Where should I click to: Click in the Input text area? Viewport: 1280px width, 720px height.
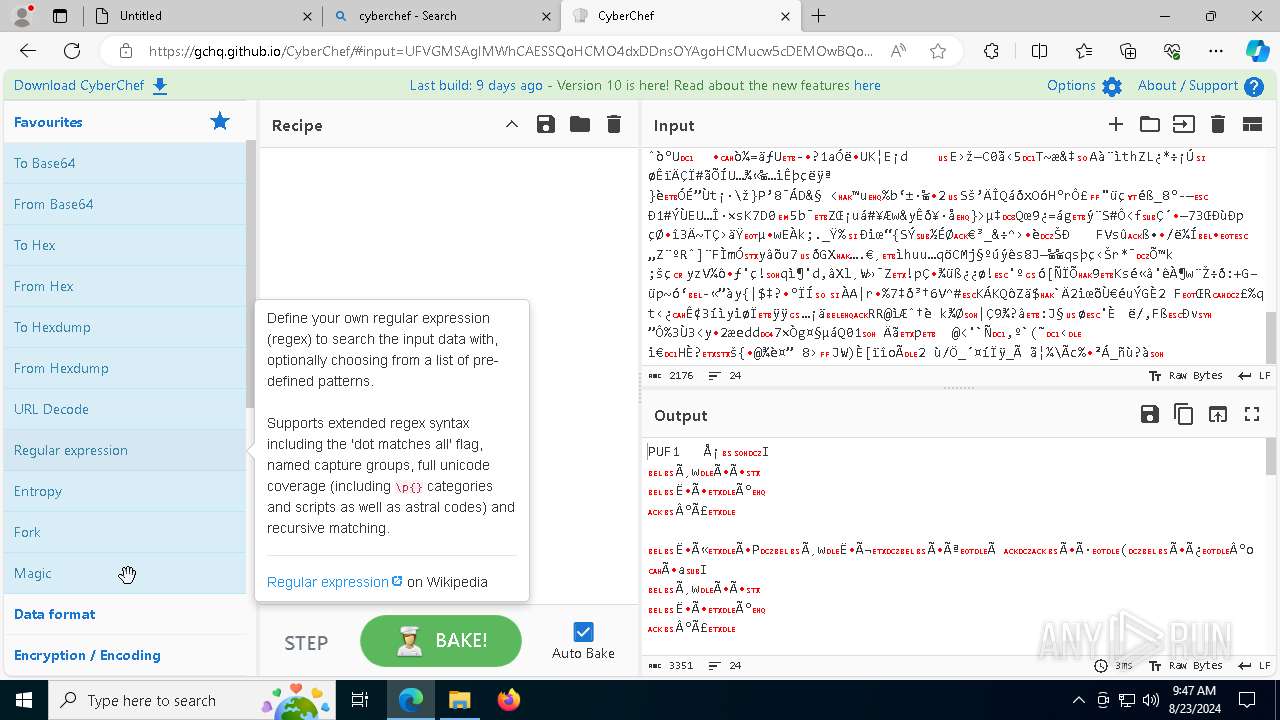pos(955,257)
